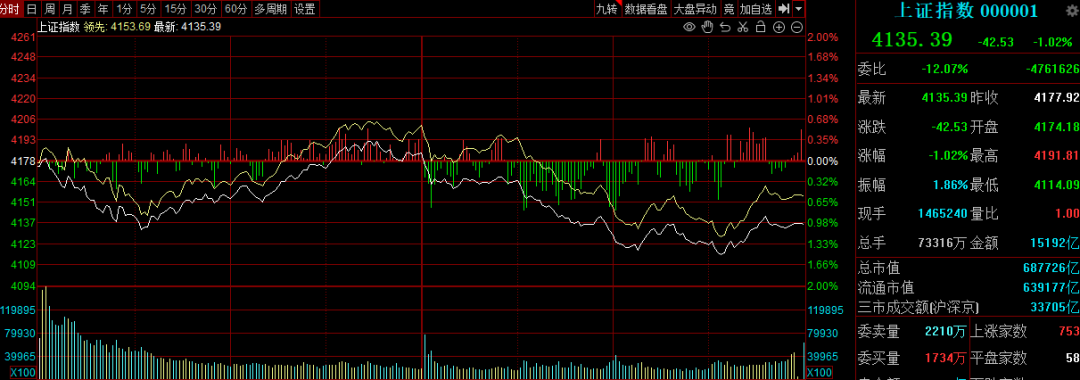Switch to the 周 weekly tab
Image resolution: width=1080 pixels, height=380 pixels.
click(50, 9)
